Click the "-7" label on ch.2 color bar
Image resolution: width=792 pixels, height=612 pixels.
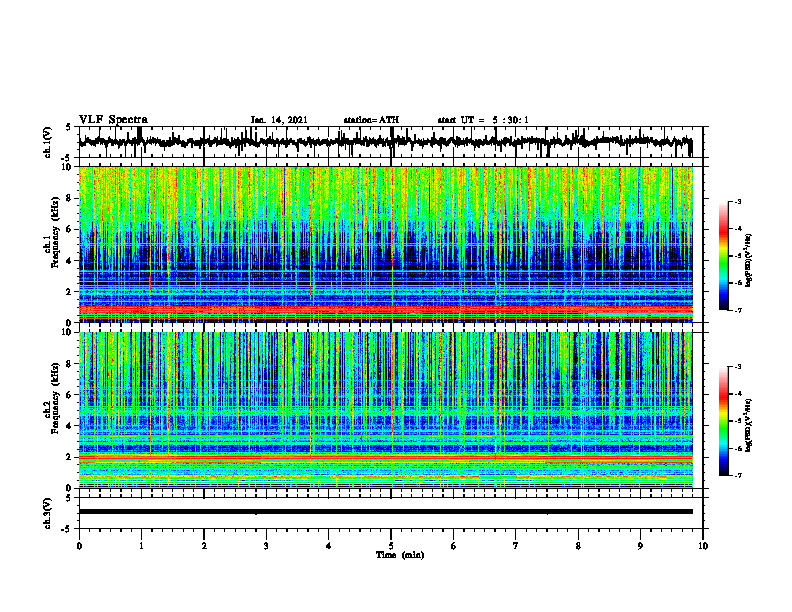click(737, 476)
